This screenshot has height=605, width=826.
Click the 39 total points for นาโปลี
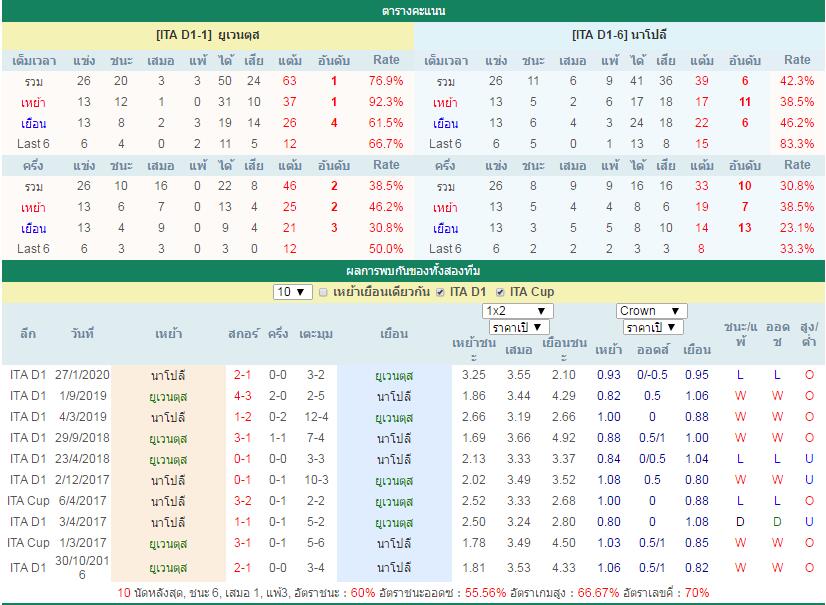[x=701, y=81]
